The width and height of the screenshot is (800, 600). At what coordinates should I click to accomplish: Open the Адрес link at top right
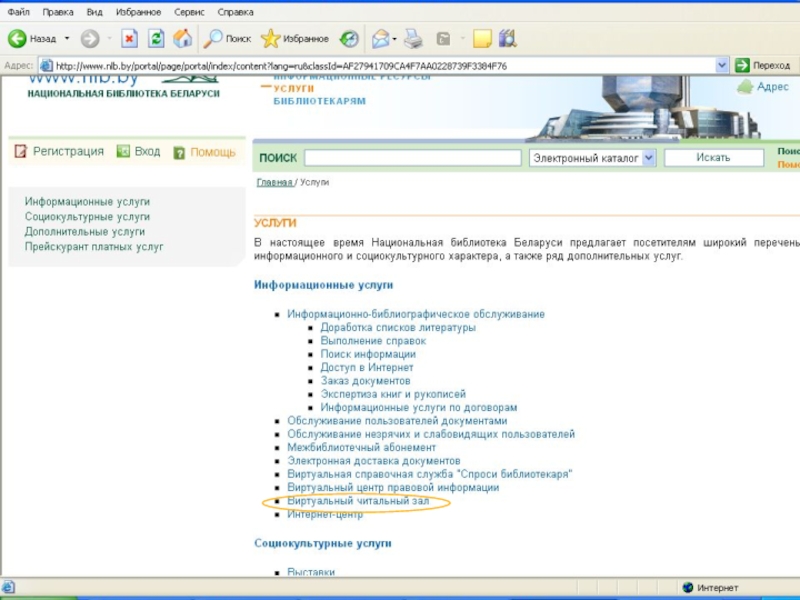pos(772,87)
